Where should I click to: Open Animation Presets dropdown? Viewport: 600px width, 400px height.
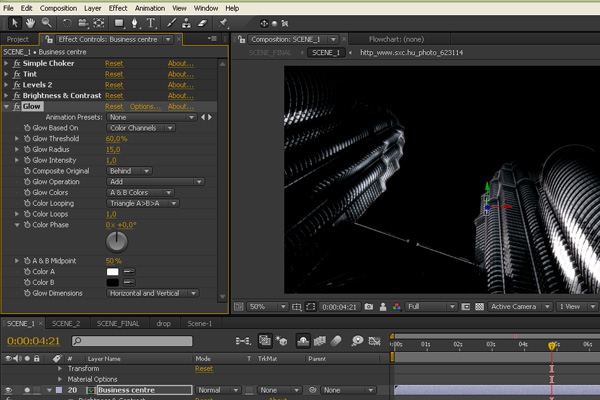[x=152, y=117]
